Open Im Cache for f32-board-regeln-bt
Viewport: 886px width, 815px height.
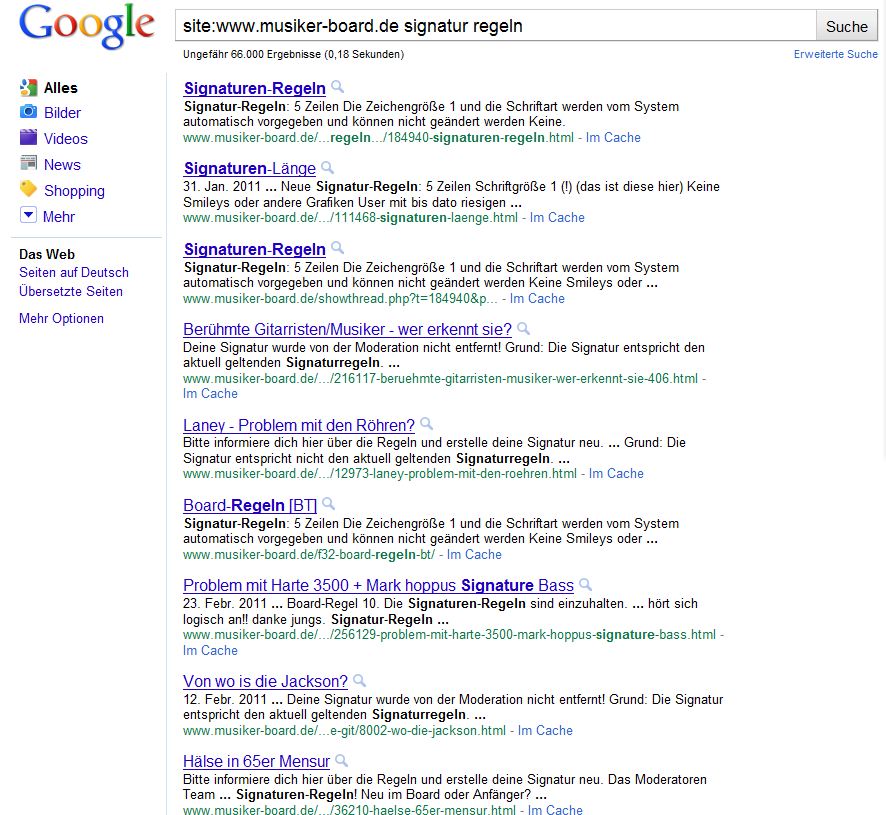coord(474,554)
